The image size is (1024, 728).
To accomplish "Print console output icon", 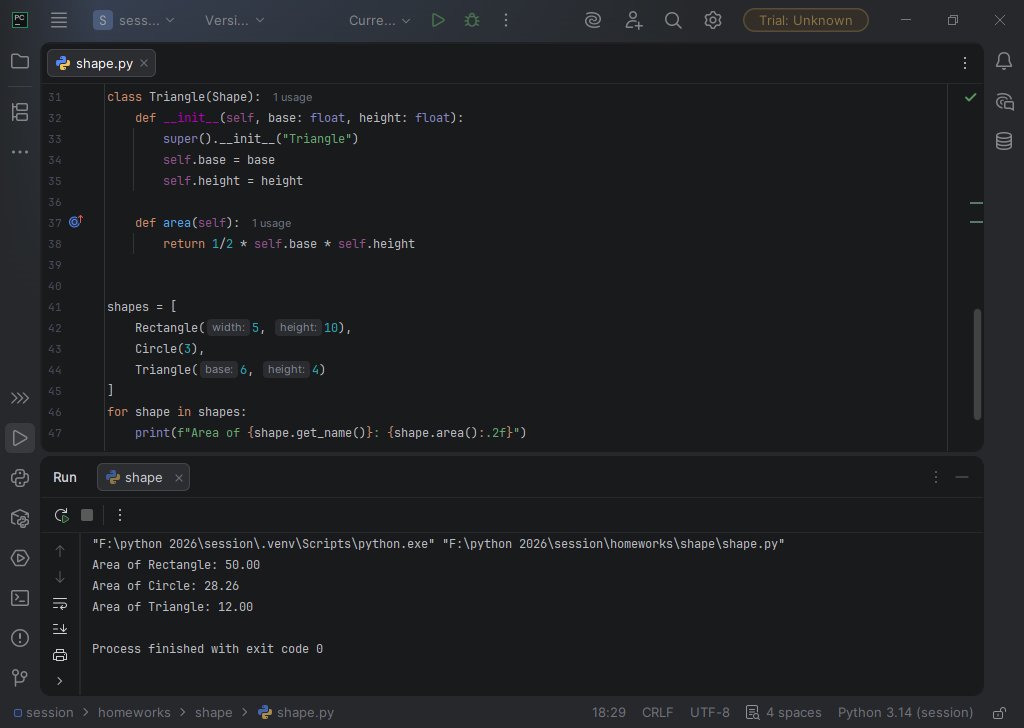I will (x=59, y=655).
